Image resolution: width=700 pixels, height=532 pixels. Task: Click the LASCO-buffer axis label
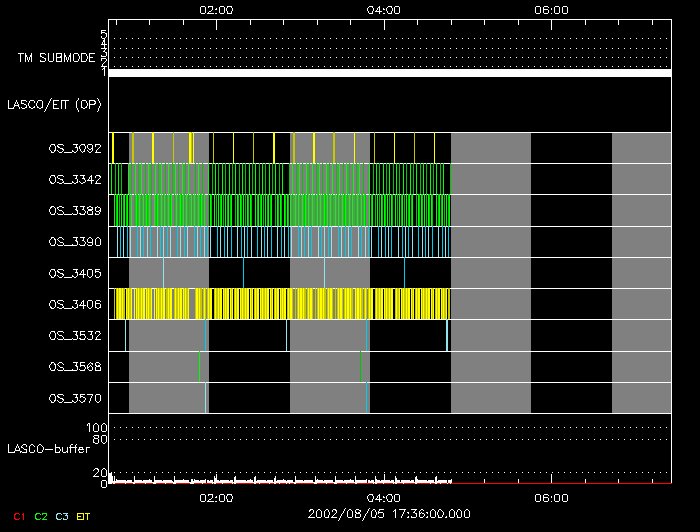coord(48,447)
